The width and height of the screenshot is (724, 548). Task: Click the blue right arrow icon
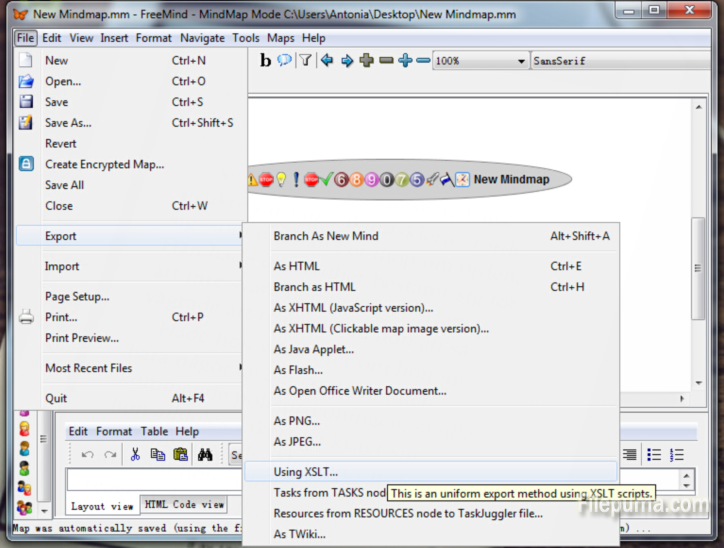[347, 60]
